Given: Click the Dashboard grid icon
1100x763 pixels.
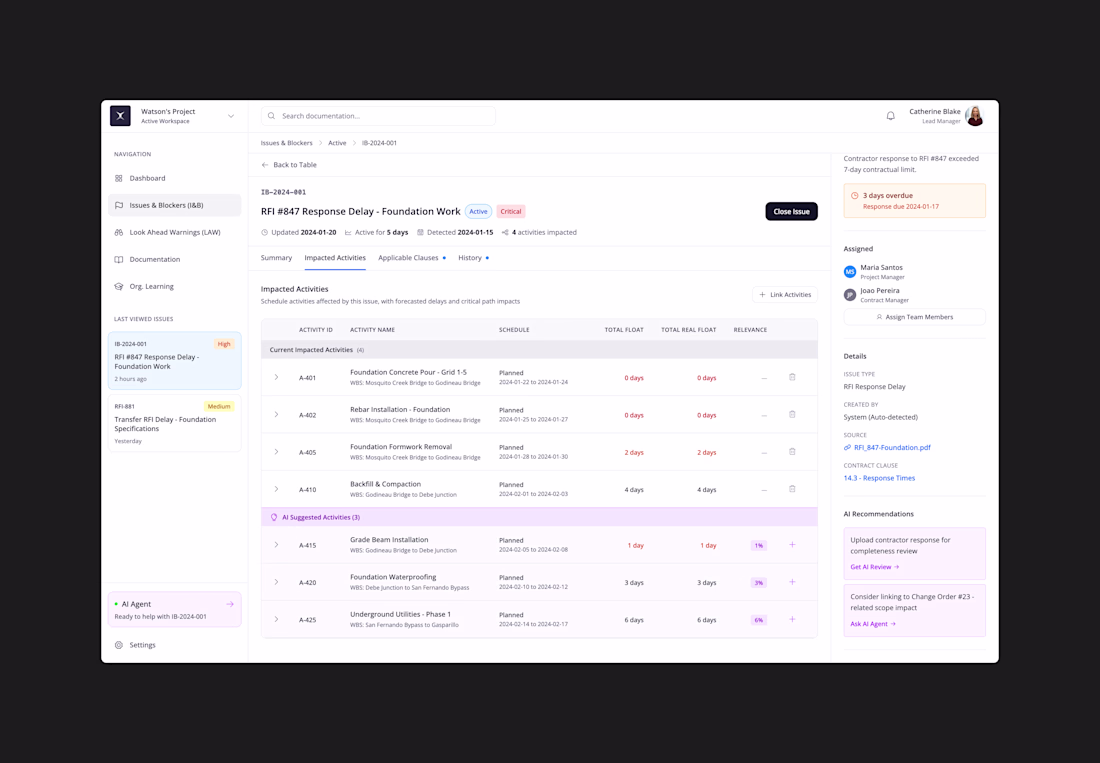Looking at the screenshot, I should [x=119, y=178].
